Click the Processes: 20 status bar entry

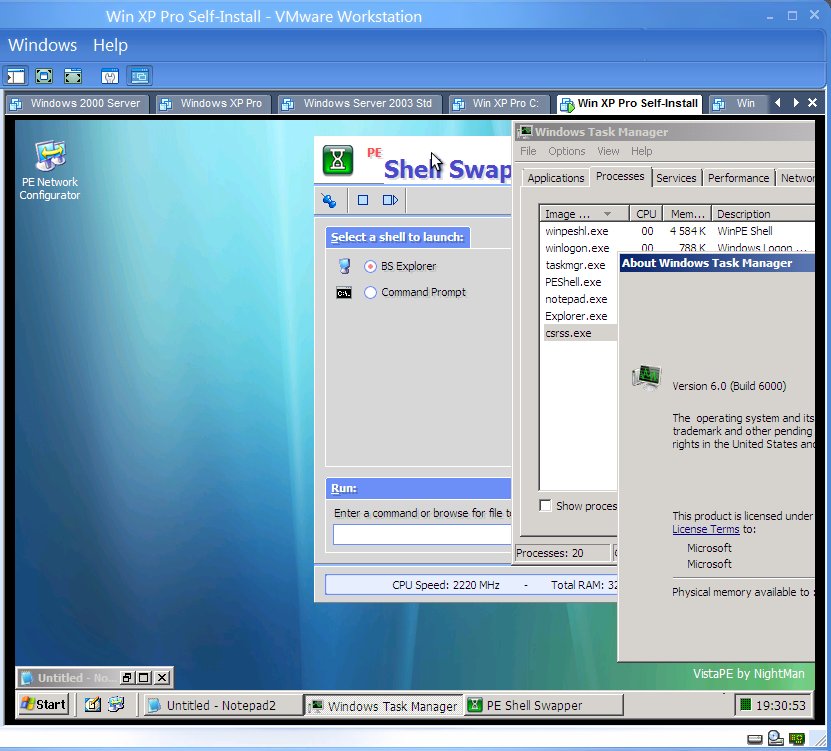tap(562, 553)
